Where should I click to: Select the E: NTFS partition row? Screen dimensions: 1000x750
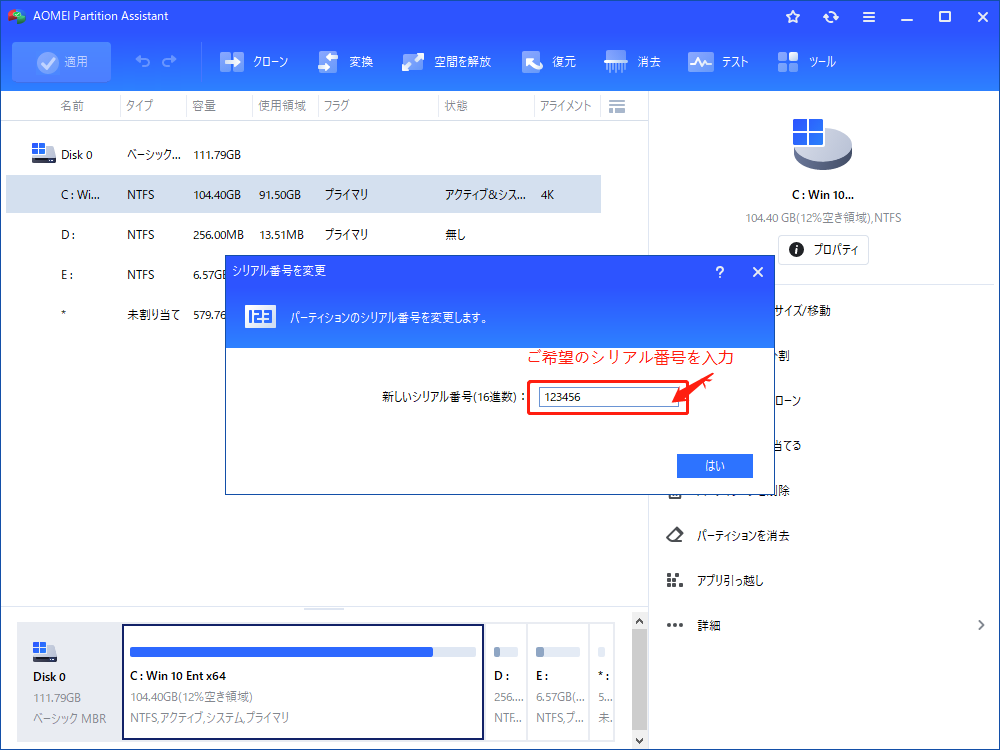click(115, 274)
